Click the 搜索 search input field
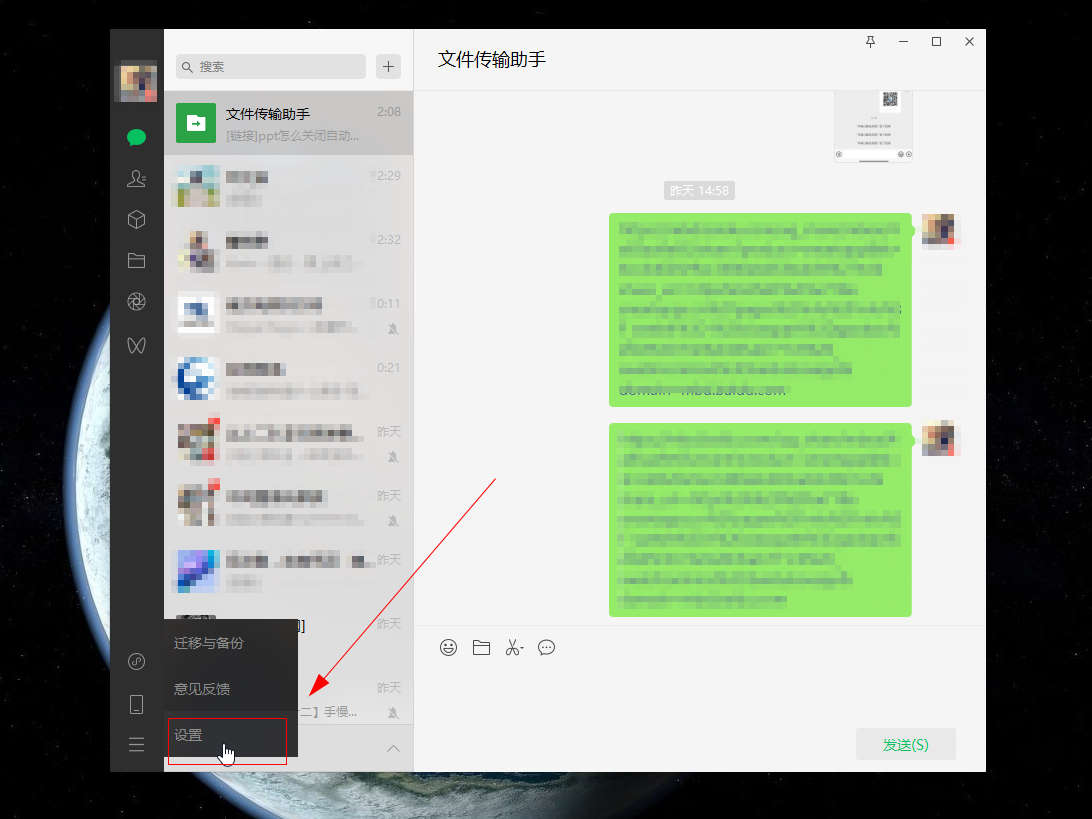 (x=271, y=66)
